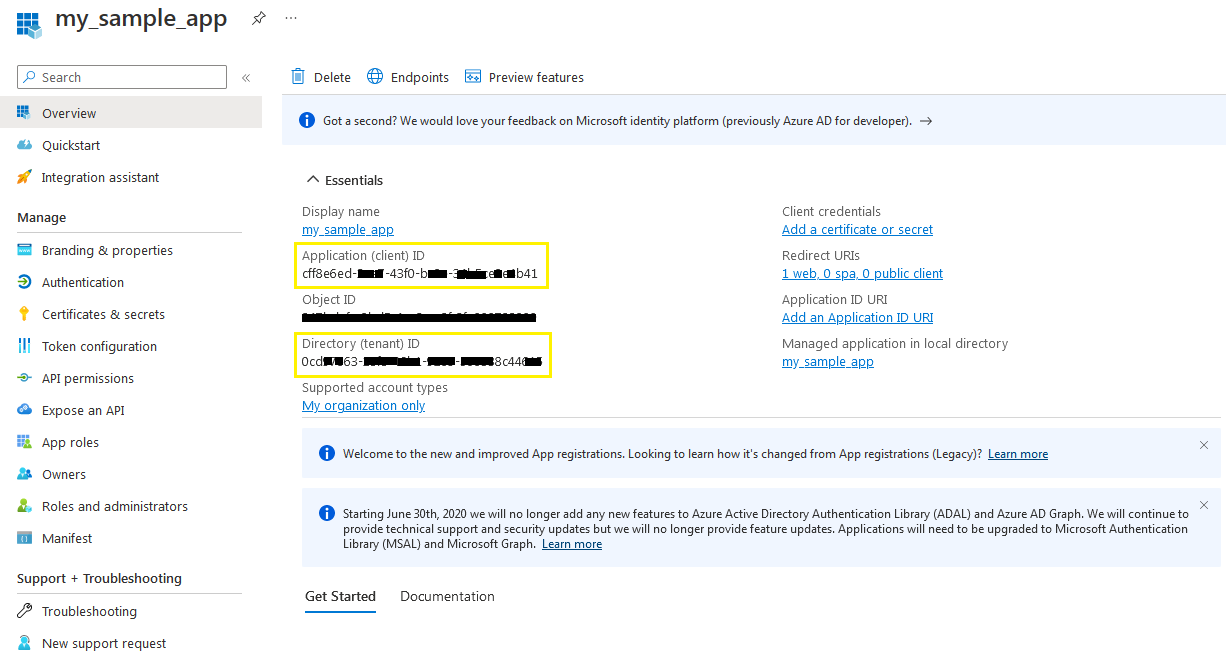Click the Delete trash icon
The height and width of the screenshot is (653, 1226).
[298, 77]
